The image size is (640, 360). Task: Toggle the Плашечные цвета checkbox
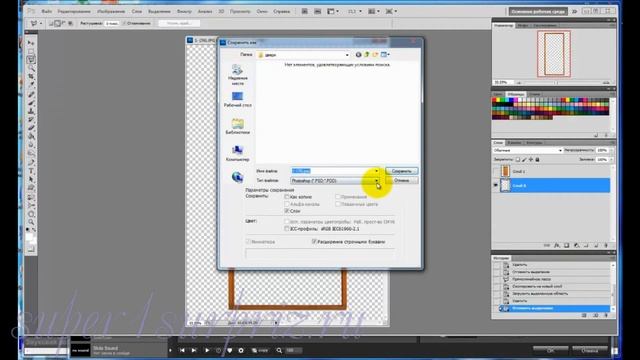pyautogui.click(x=338, y=204)
